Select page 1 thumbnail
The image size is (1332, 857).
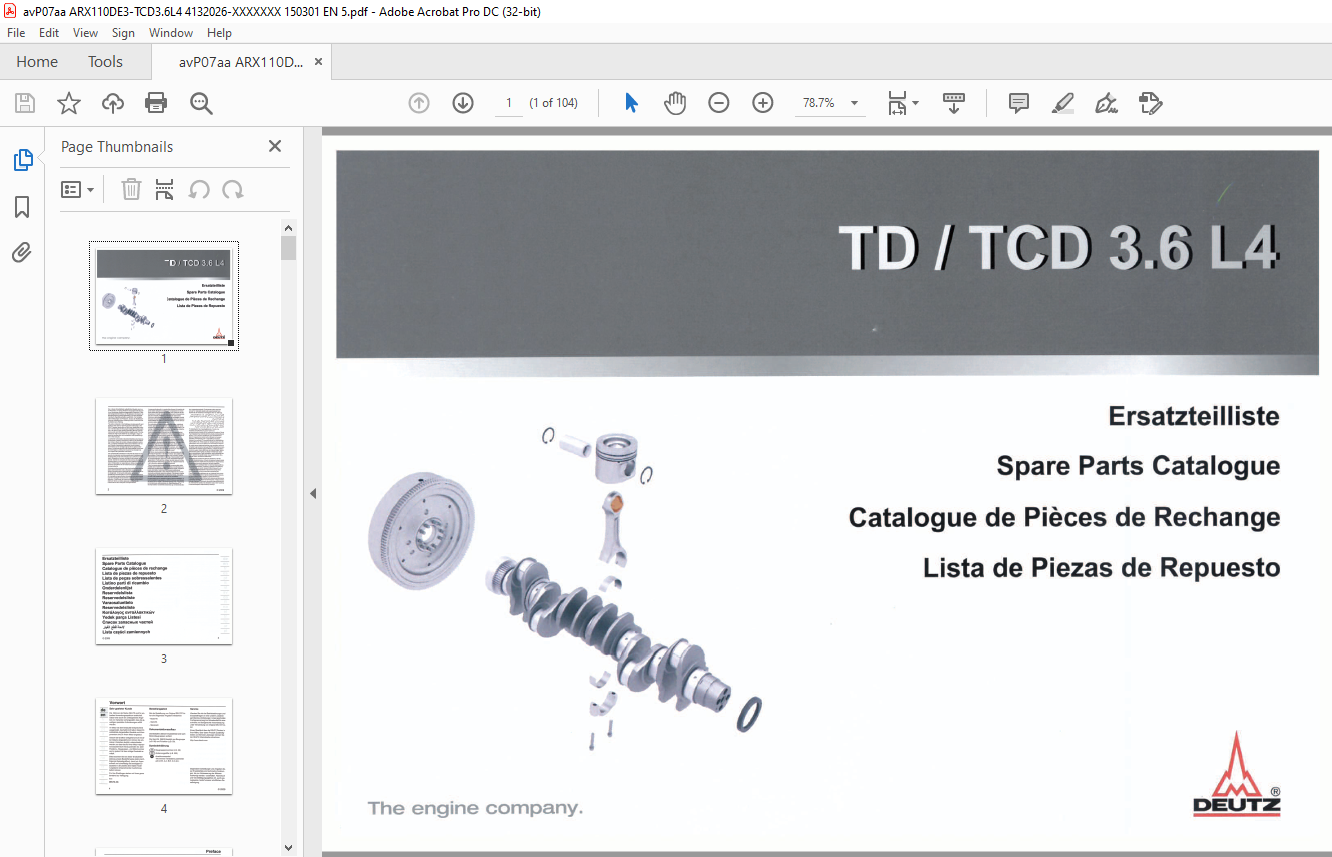(164, 296)
